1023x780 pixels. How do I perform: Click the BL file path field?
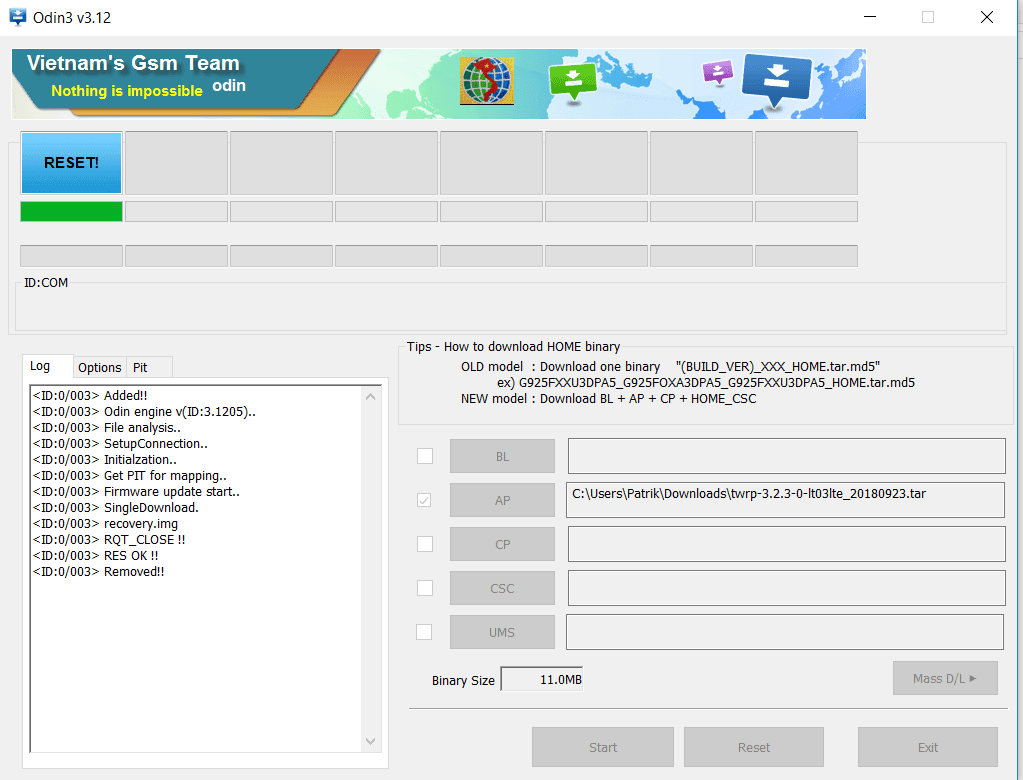(786, 456)
